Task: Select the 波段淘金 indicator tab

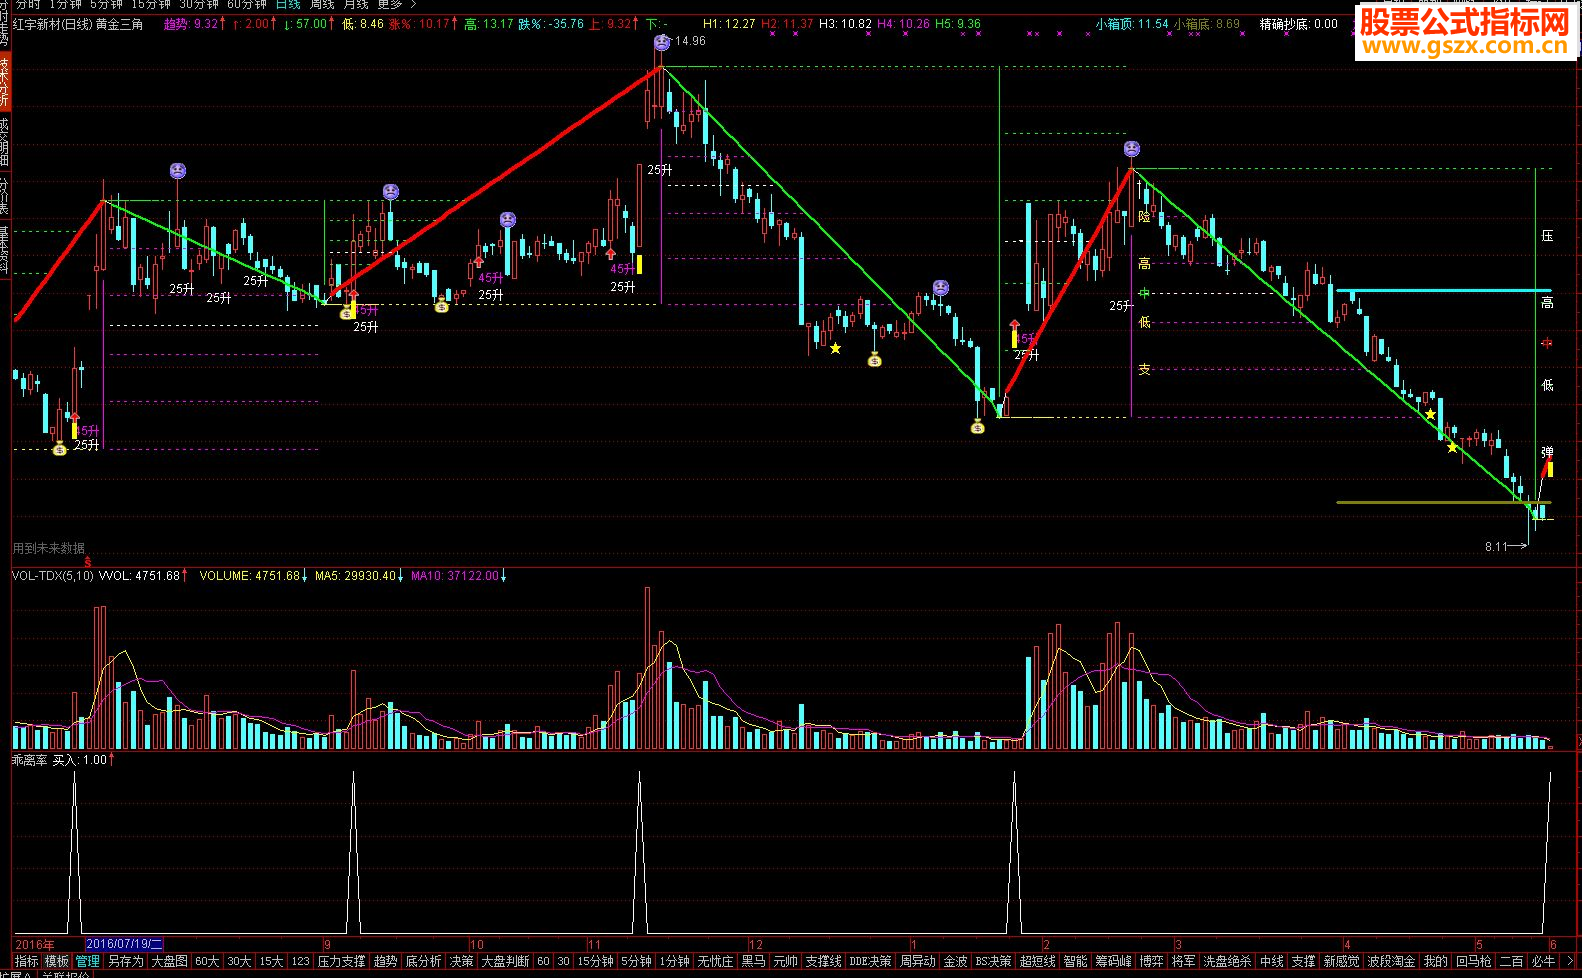Action: pyautogui.click(x=1392, y=961)
